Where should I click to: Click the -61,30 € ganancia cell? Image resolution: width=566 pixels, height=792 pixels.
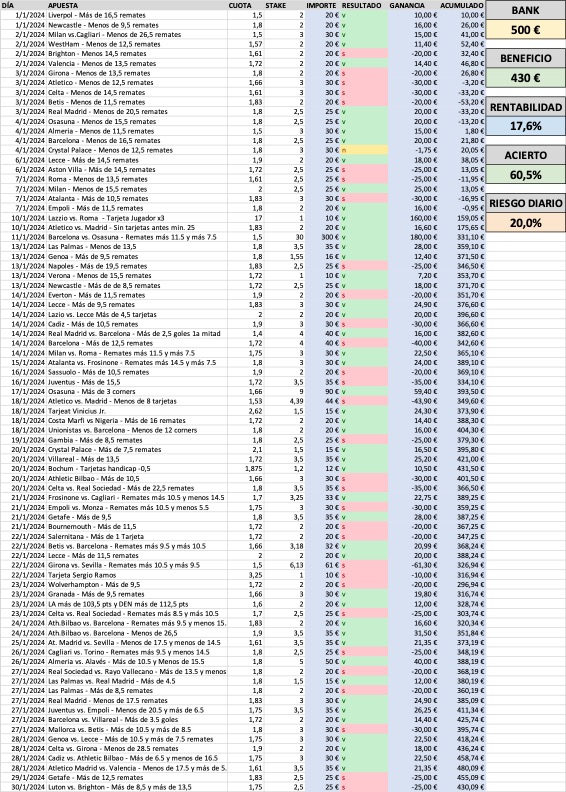(x=414, y=565)
